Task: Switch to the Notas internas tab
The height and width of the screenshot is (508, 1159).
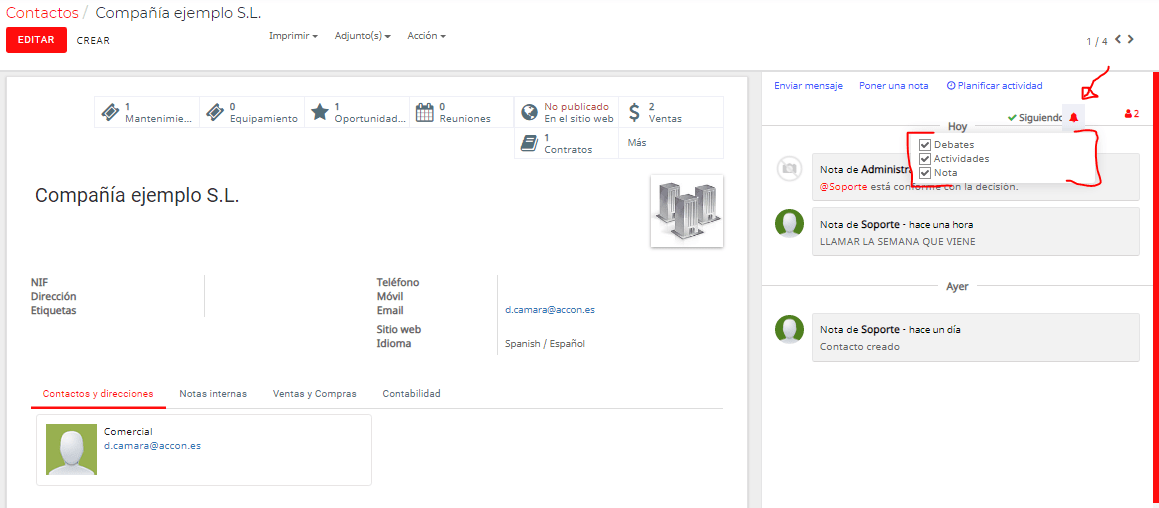Action: [213, 393]
